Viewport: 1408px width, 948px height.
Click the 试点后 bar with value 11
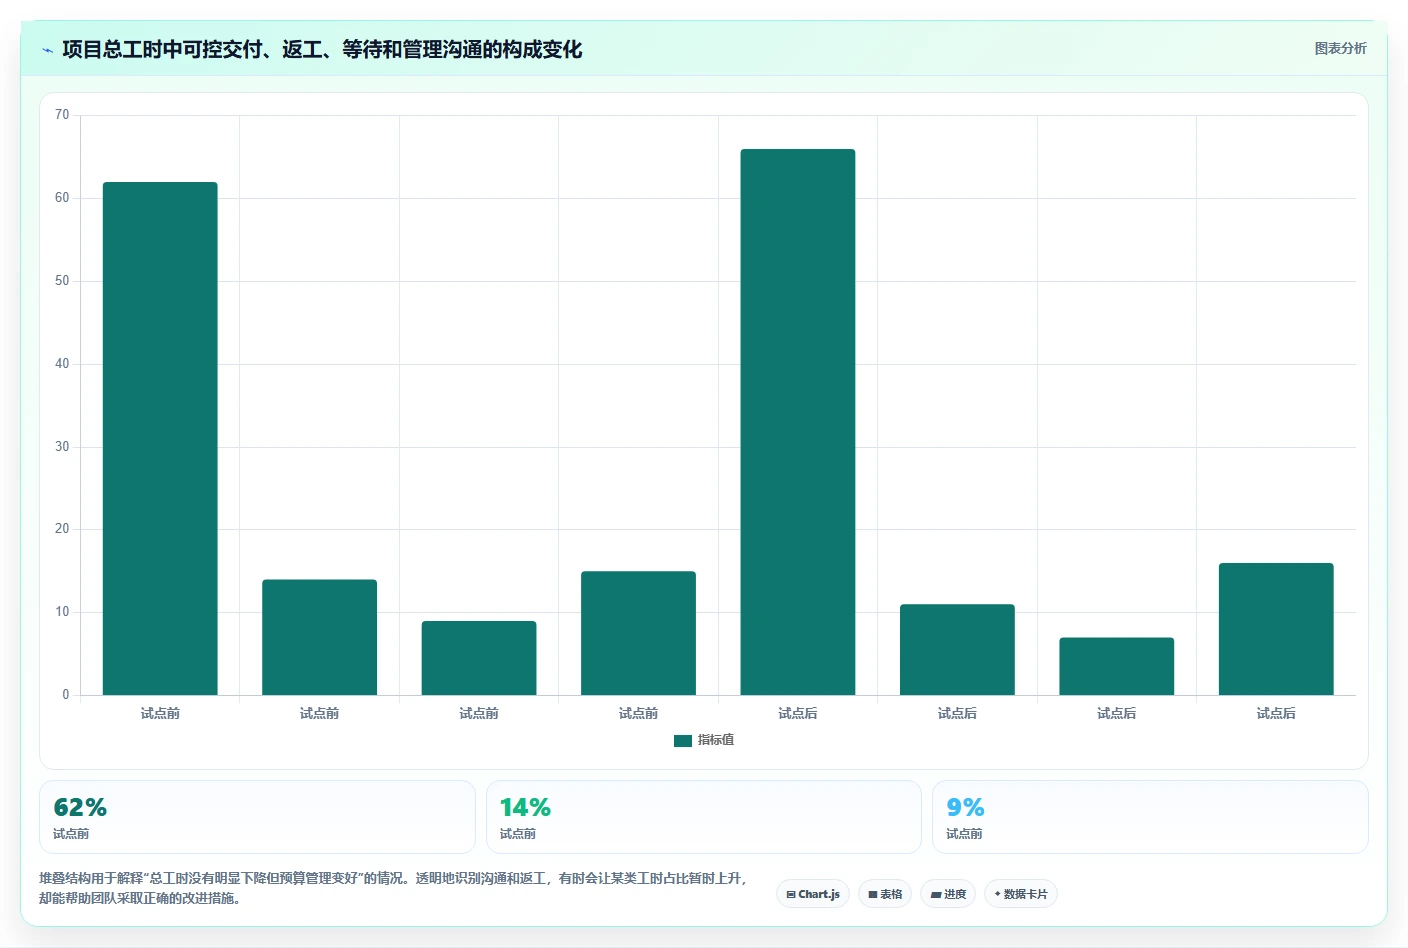tap(957, 649)
